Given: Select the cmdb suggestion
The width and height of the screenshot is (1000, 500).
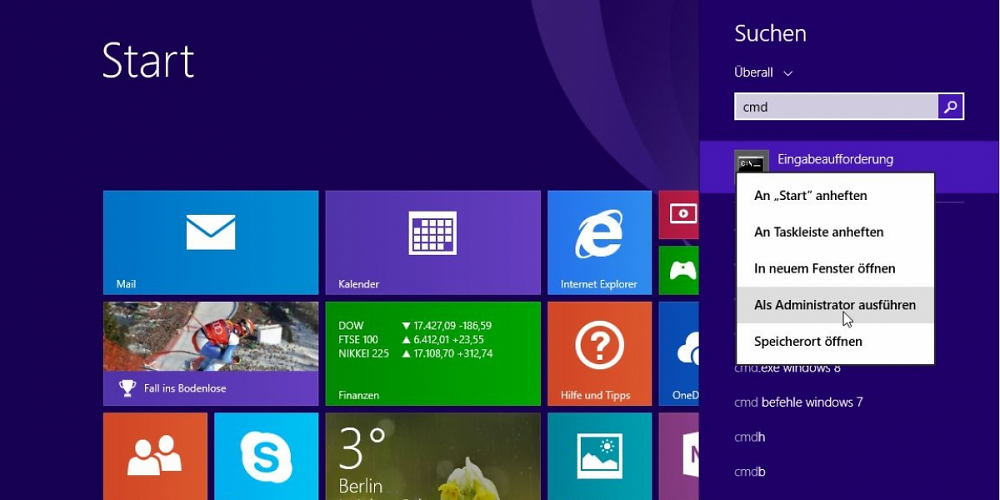Looking at the screenshot, I should coord(749,472).
